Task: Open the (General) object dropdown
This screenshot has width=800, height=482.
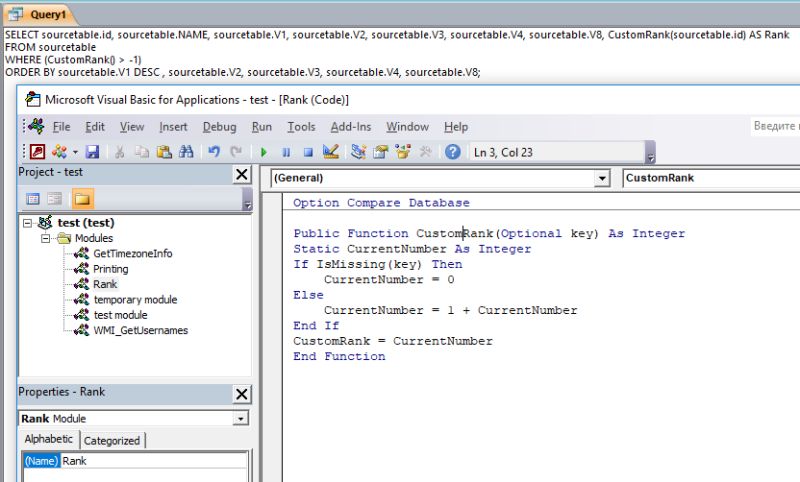Action: (602, 179)
